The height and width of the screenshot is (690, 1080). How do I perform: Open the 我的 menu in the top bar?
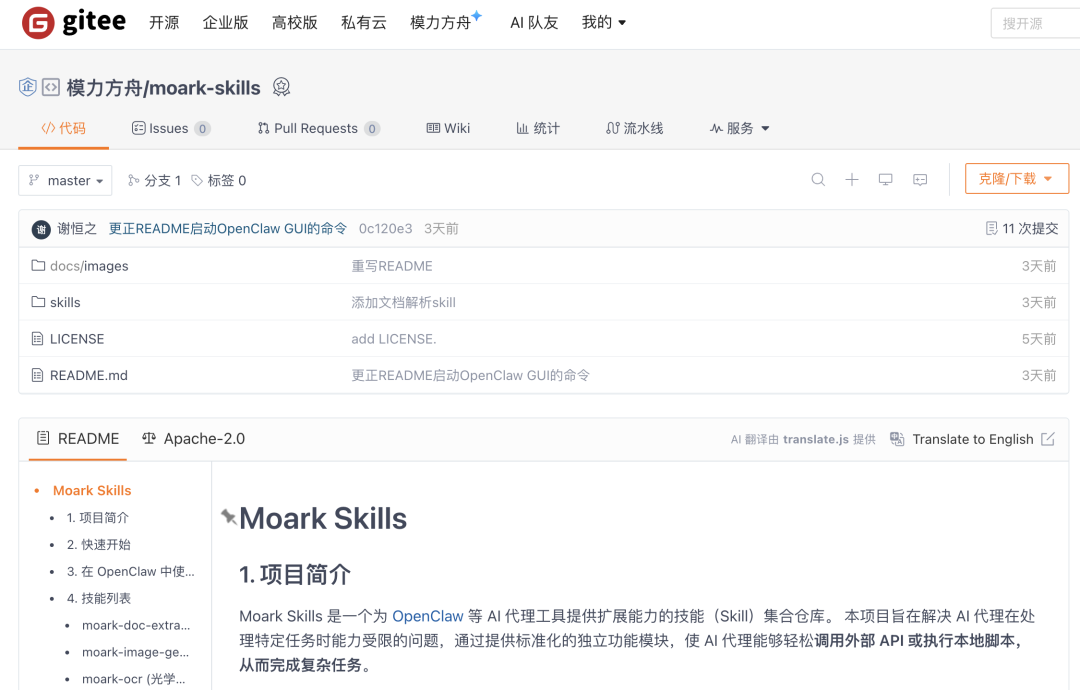pos(604,22)
